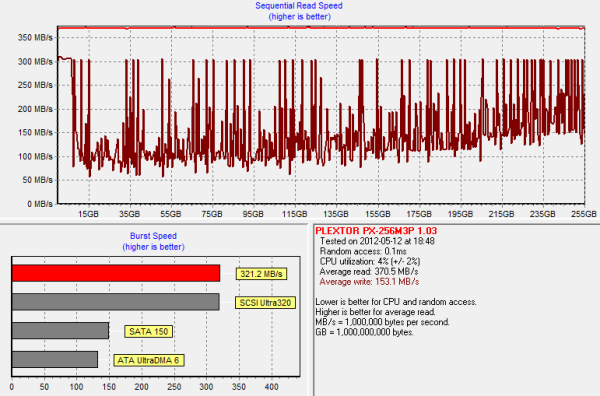
Task: Click the red 321.2 MB/s burst bar
Action: click(116, 273)
